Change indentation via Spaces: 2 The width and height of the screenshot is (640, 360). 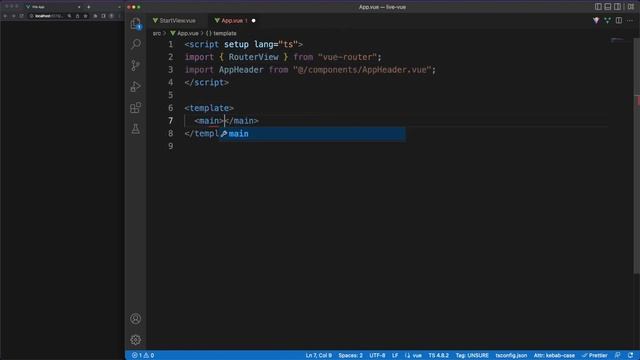tap(350, 356)
